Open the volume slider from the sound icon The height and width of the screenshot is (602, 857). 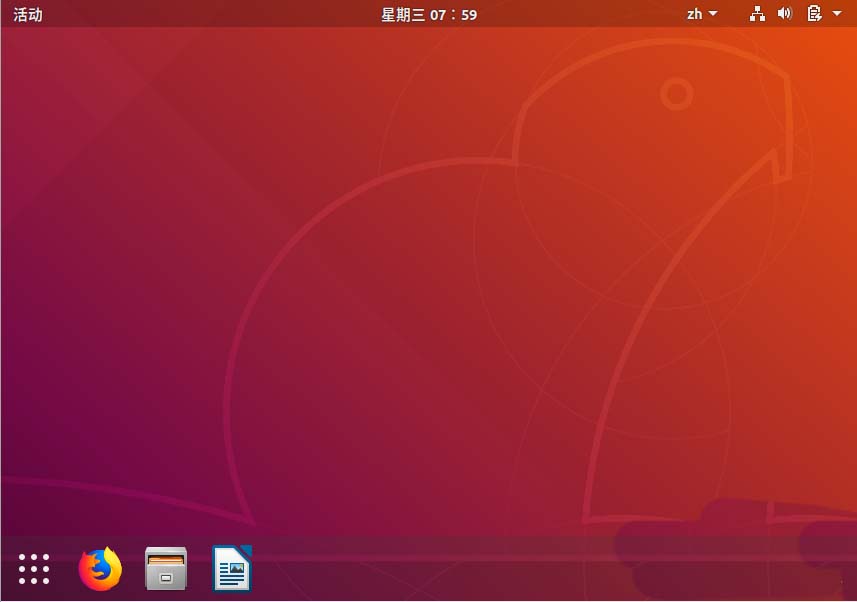tap(785, 14)
